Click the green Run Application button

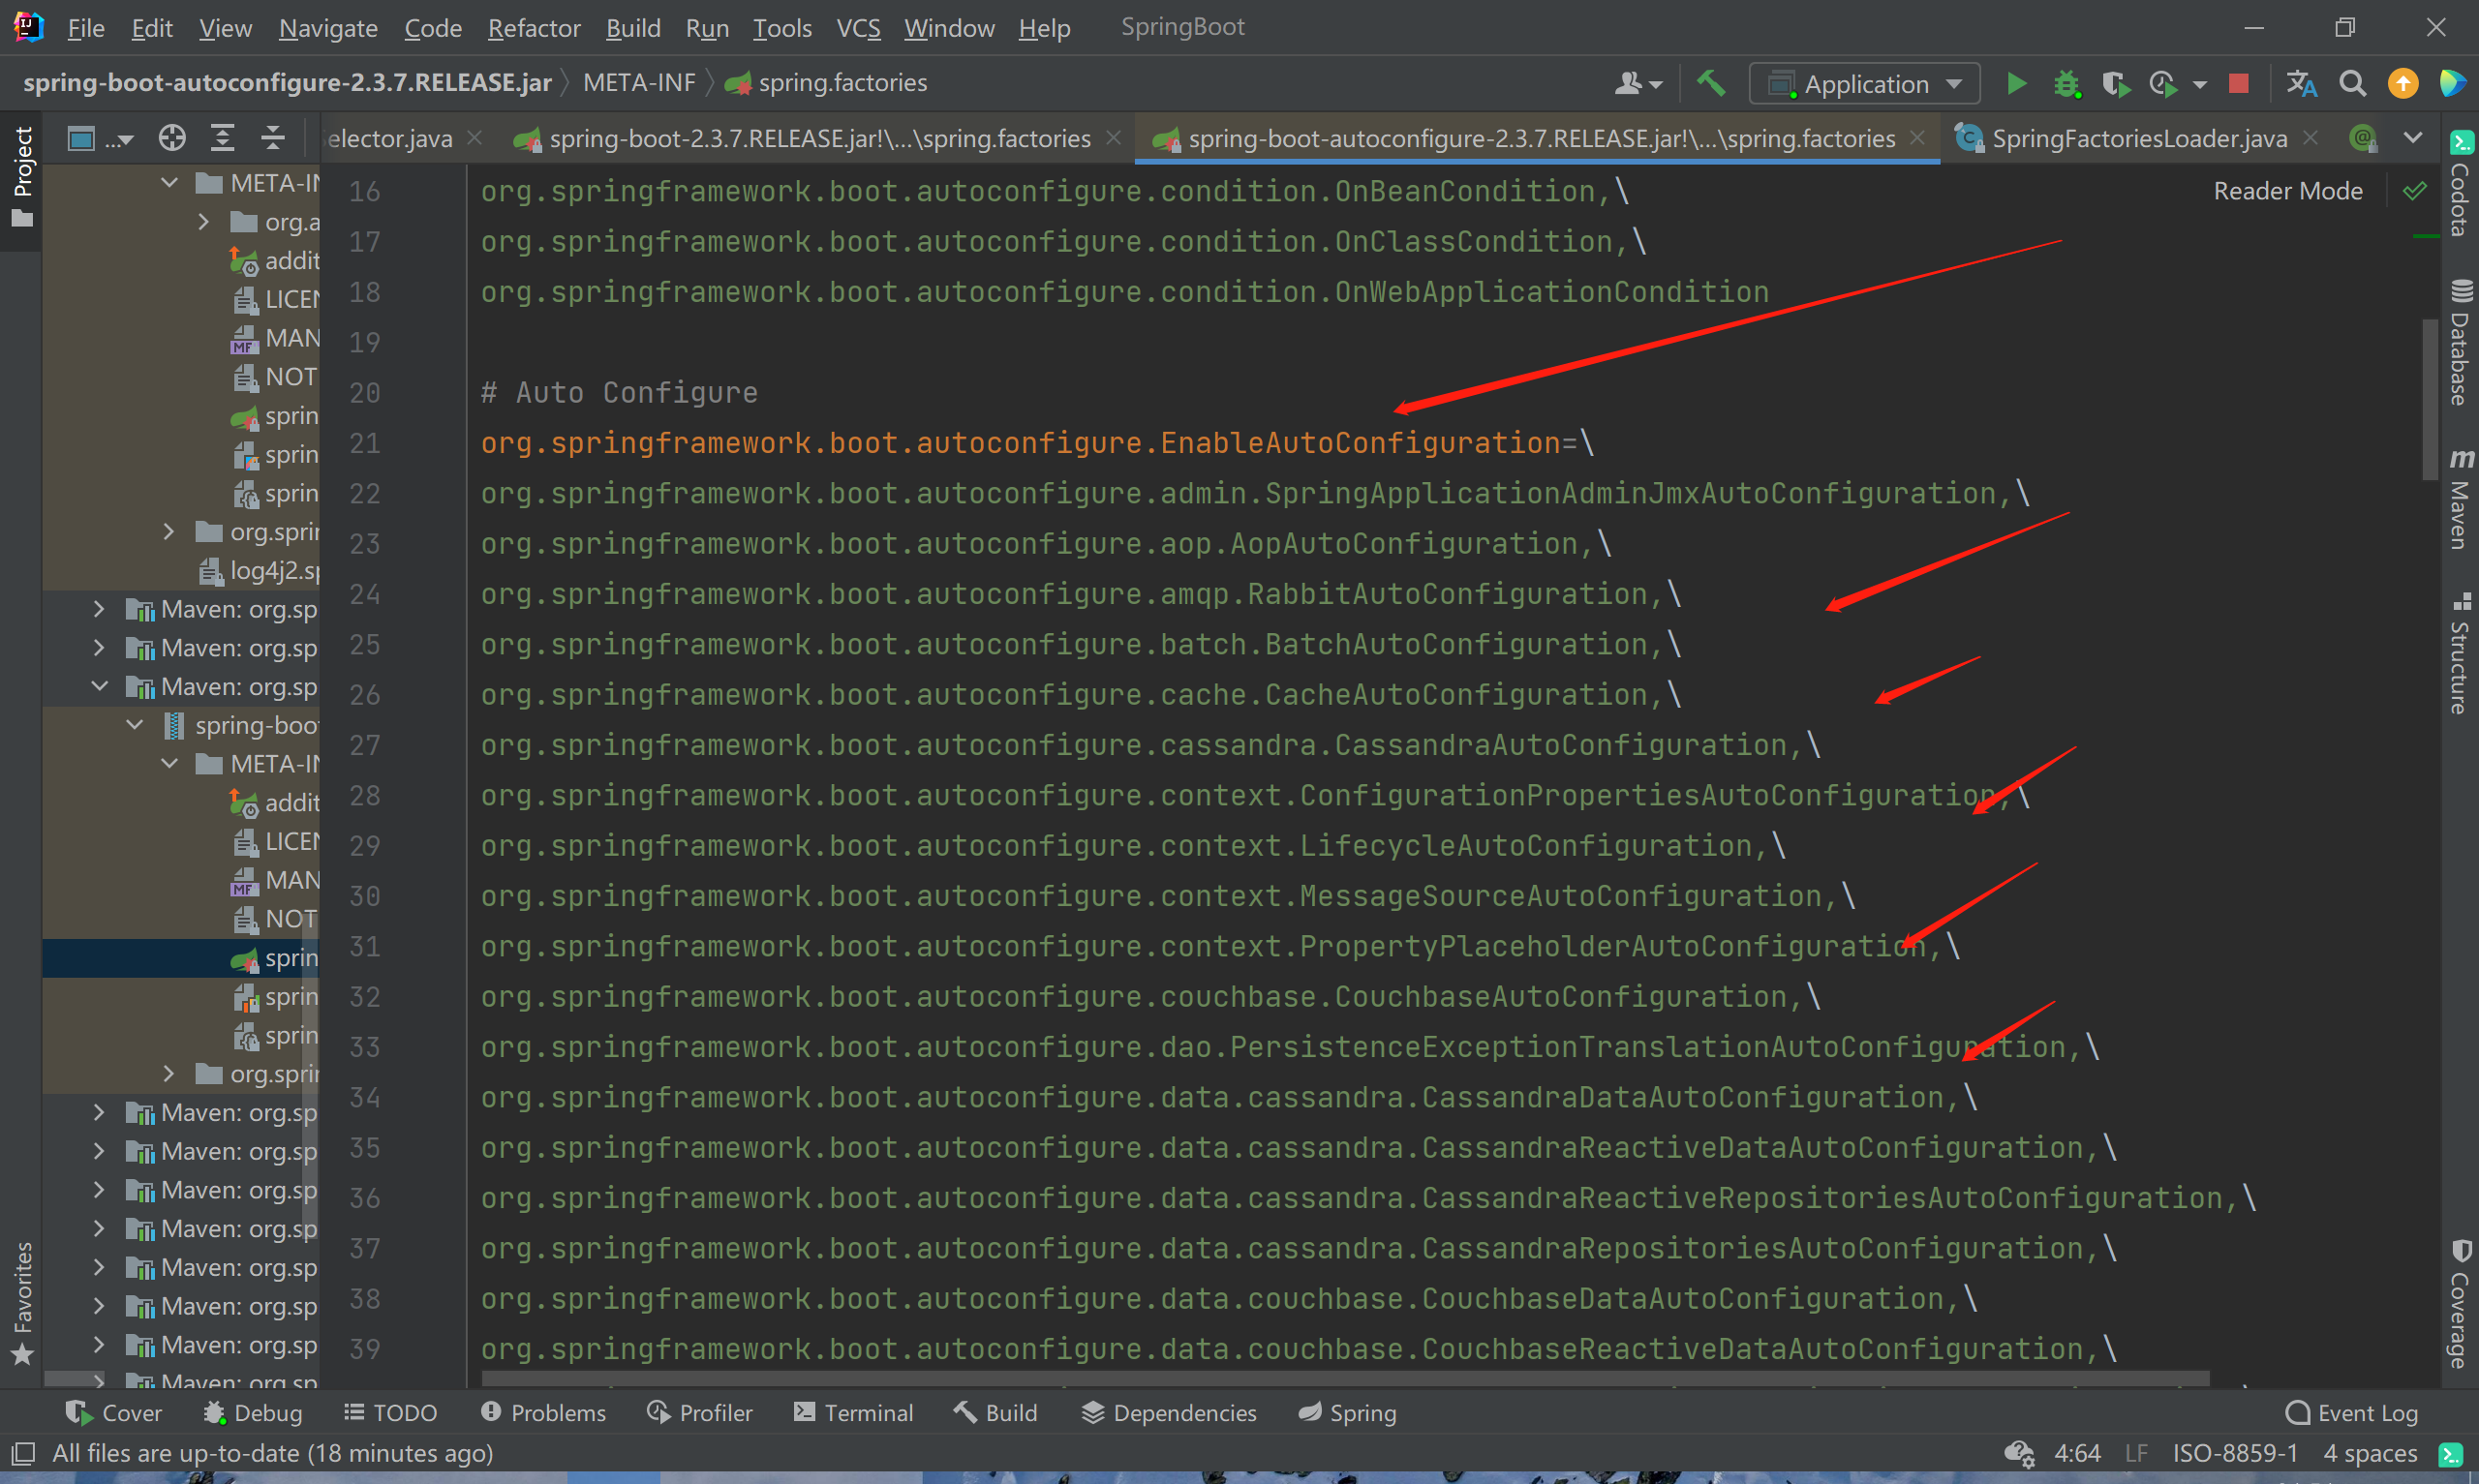2016,84
